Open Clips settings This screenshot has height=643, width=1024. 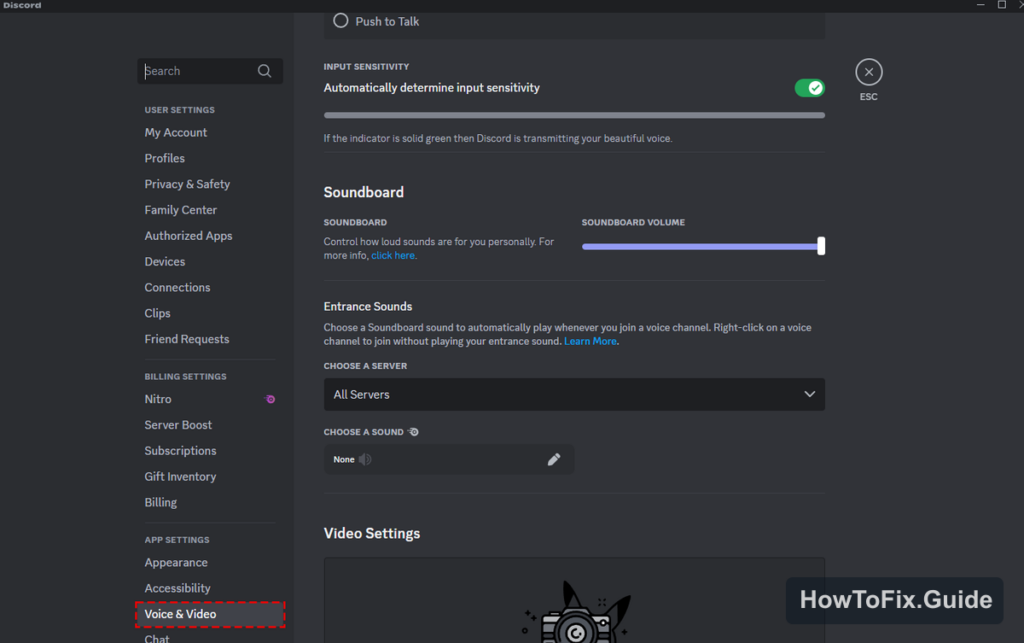(157, 313)
